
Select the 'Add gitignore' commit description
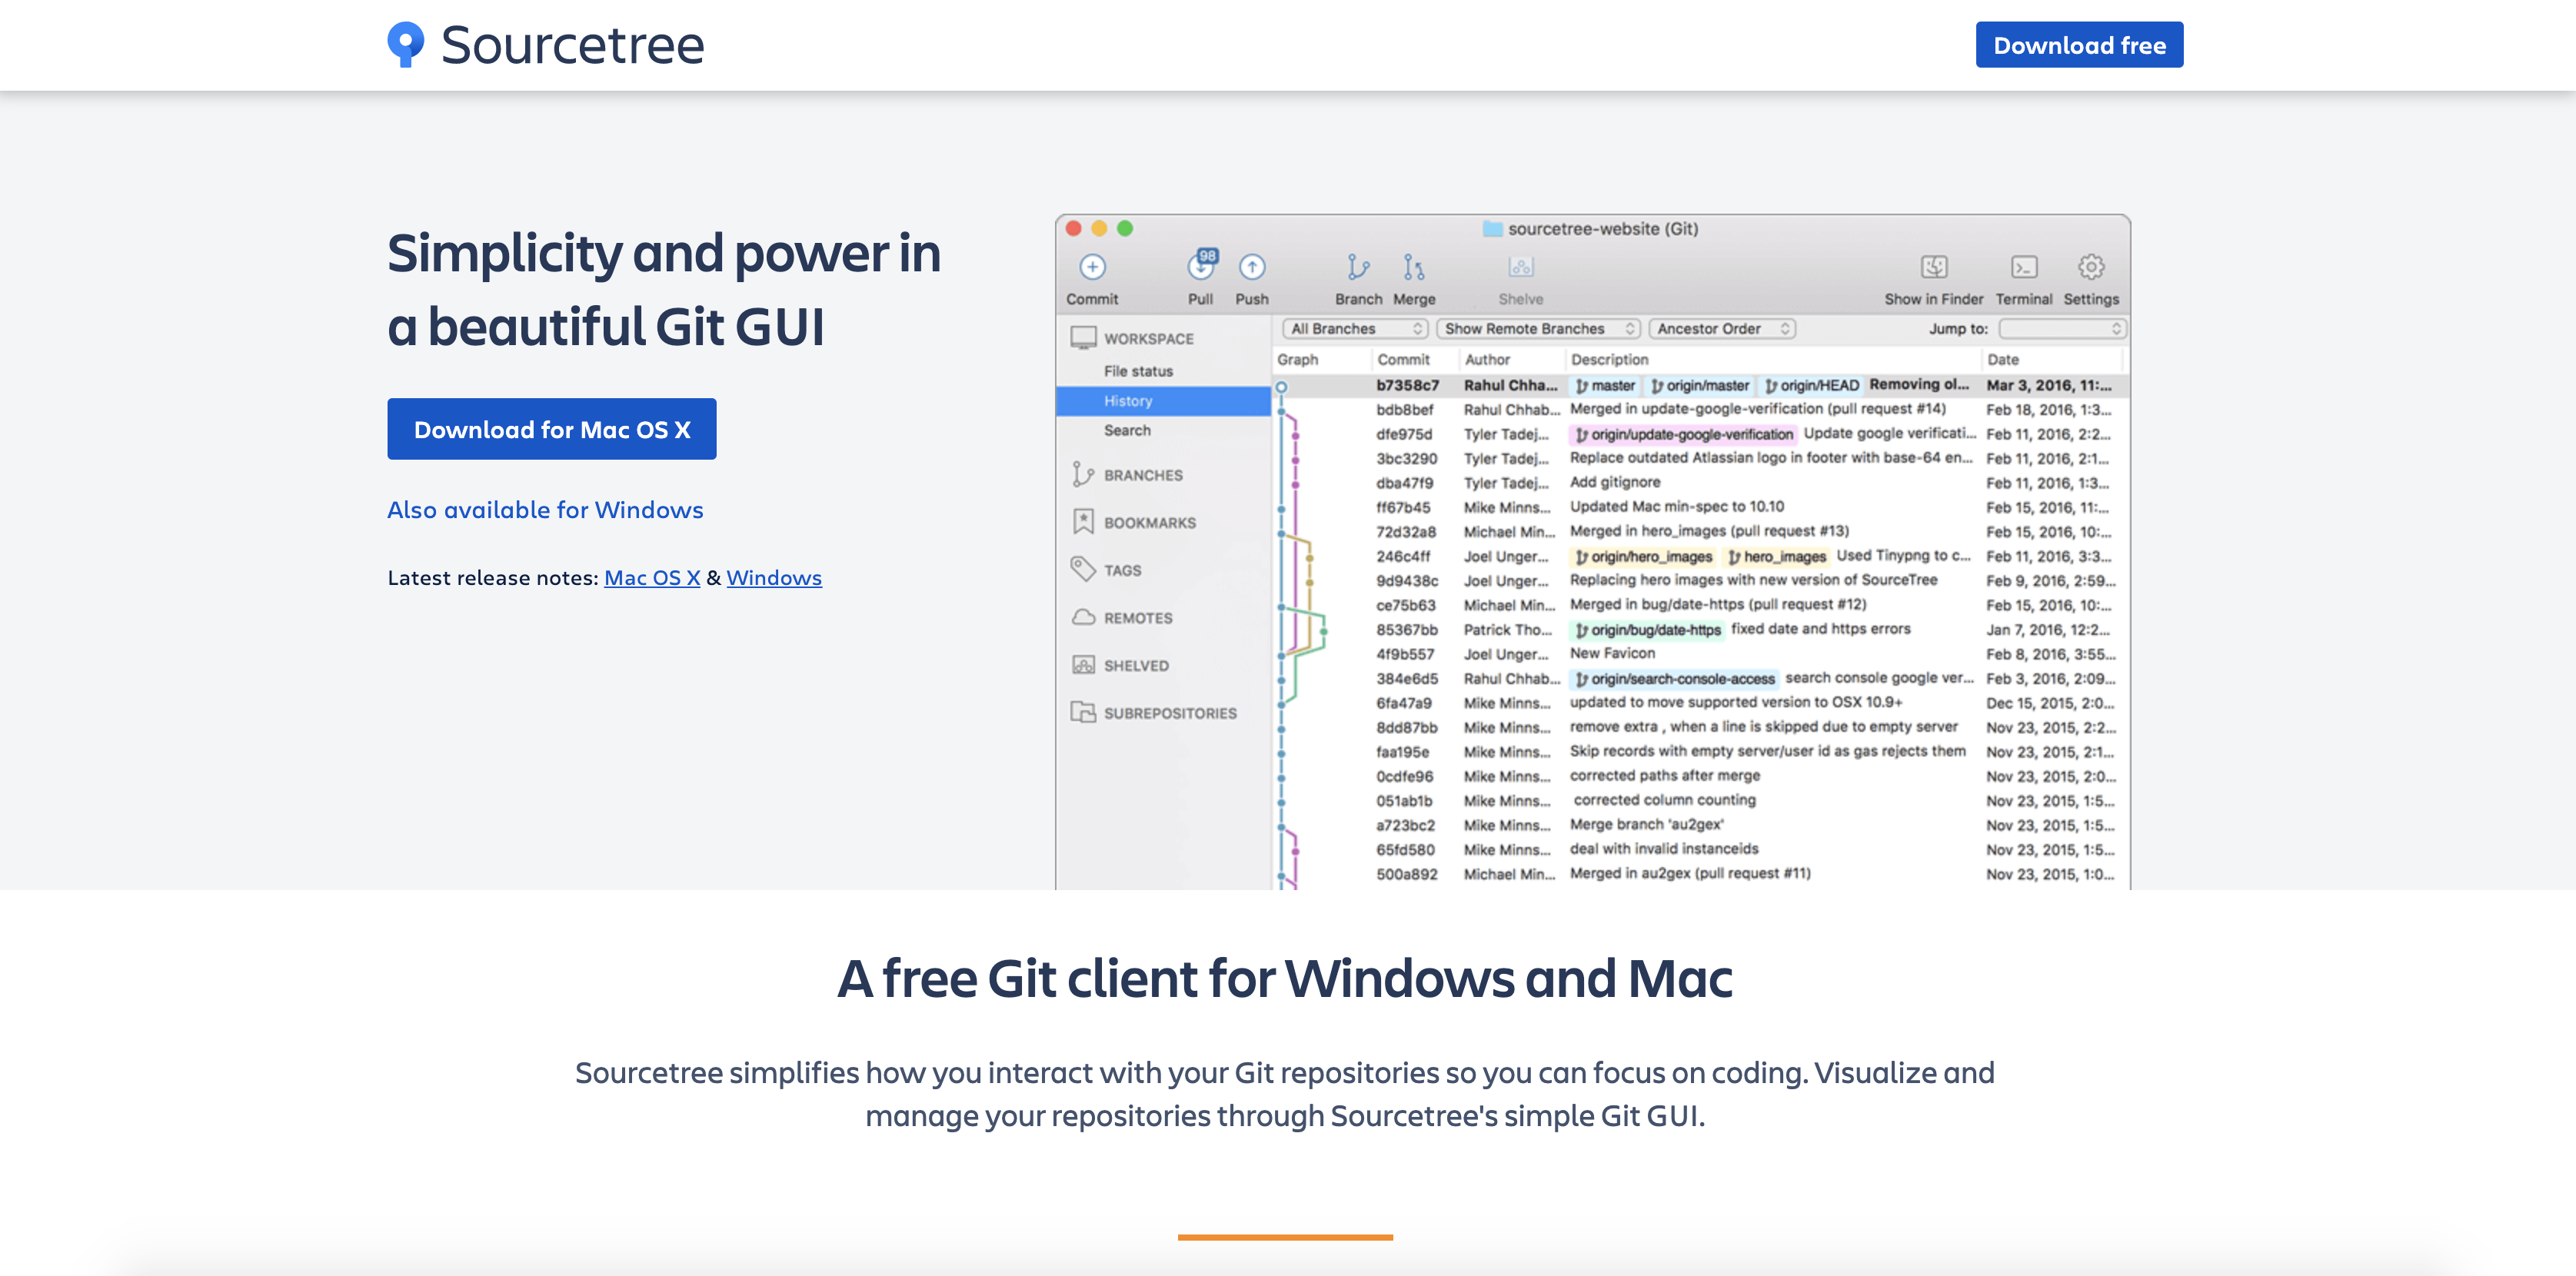pyautogui.click(x=1614, y=482)
